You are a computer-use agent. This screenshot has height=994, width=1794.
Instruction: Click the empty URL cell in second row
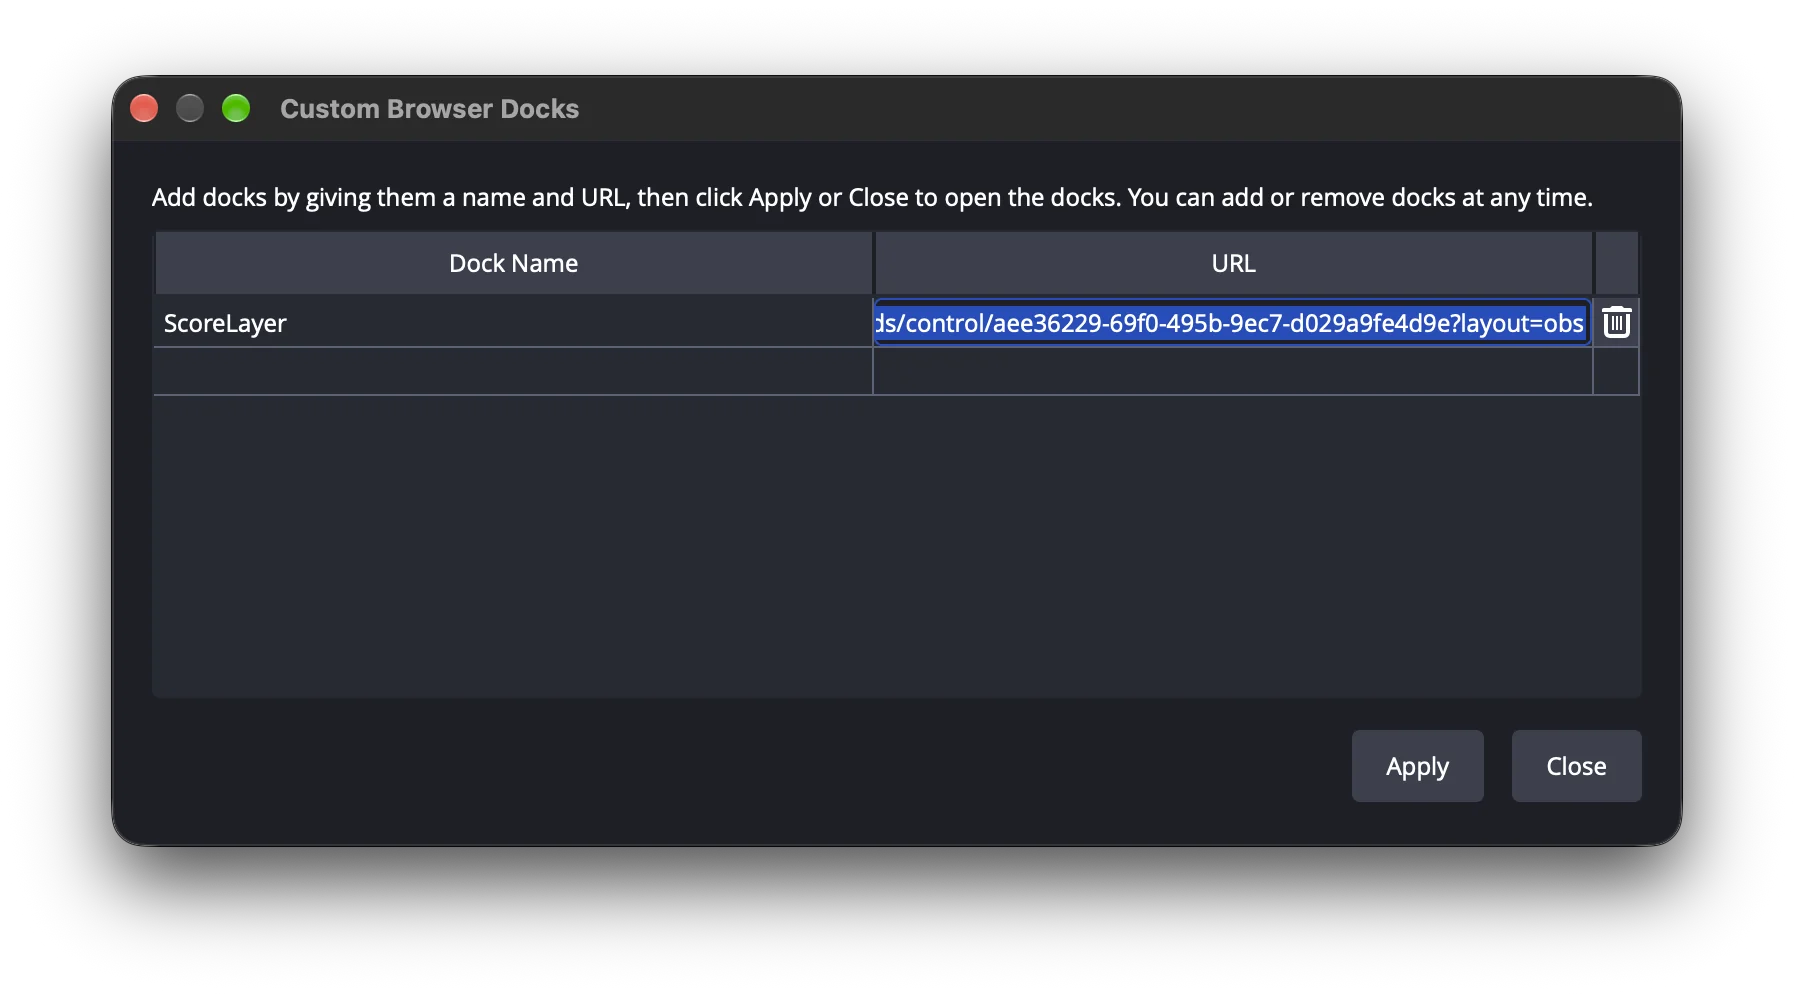[x=1233, y=372]
